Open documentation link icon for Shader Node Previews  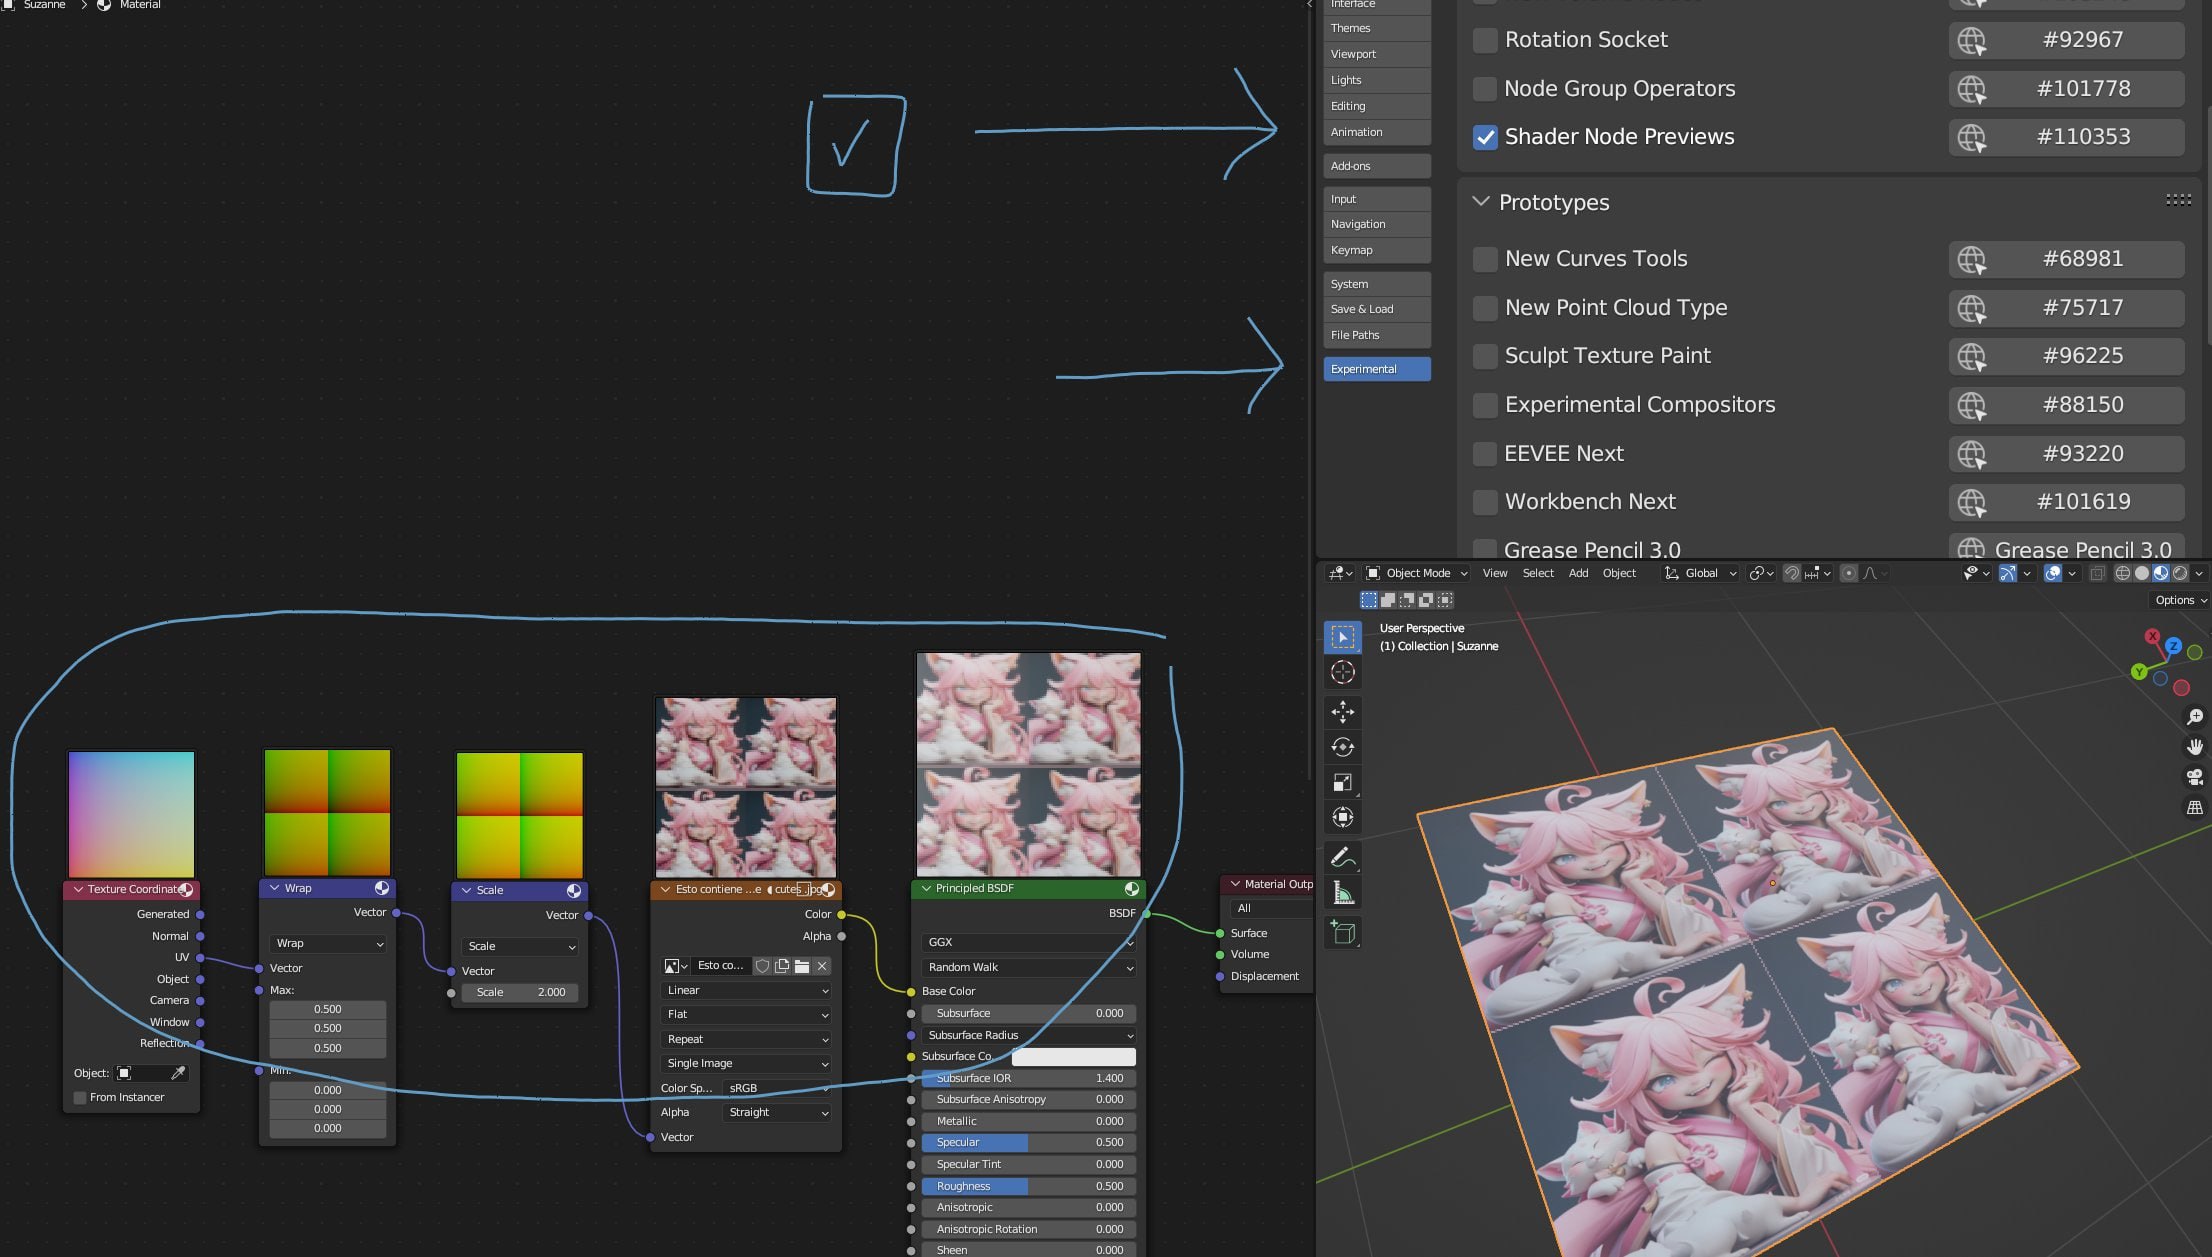click(1971, 137)
